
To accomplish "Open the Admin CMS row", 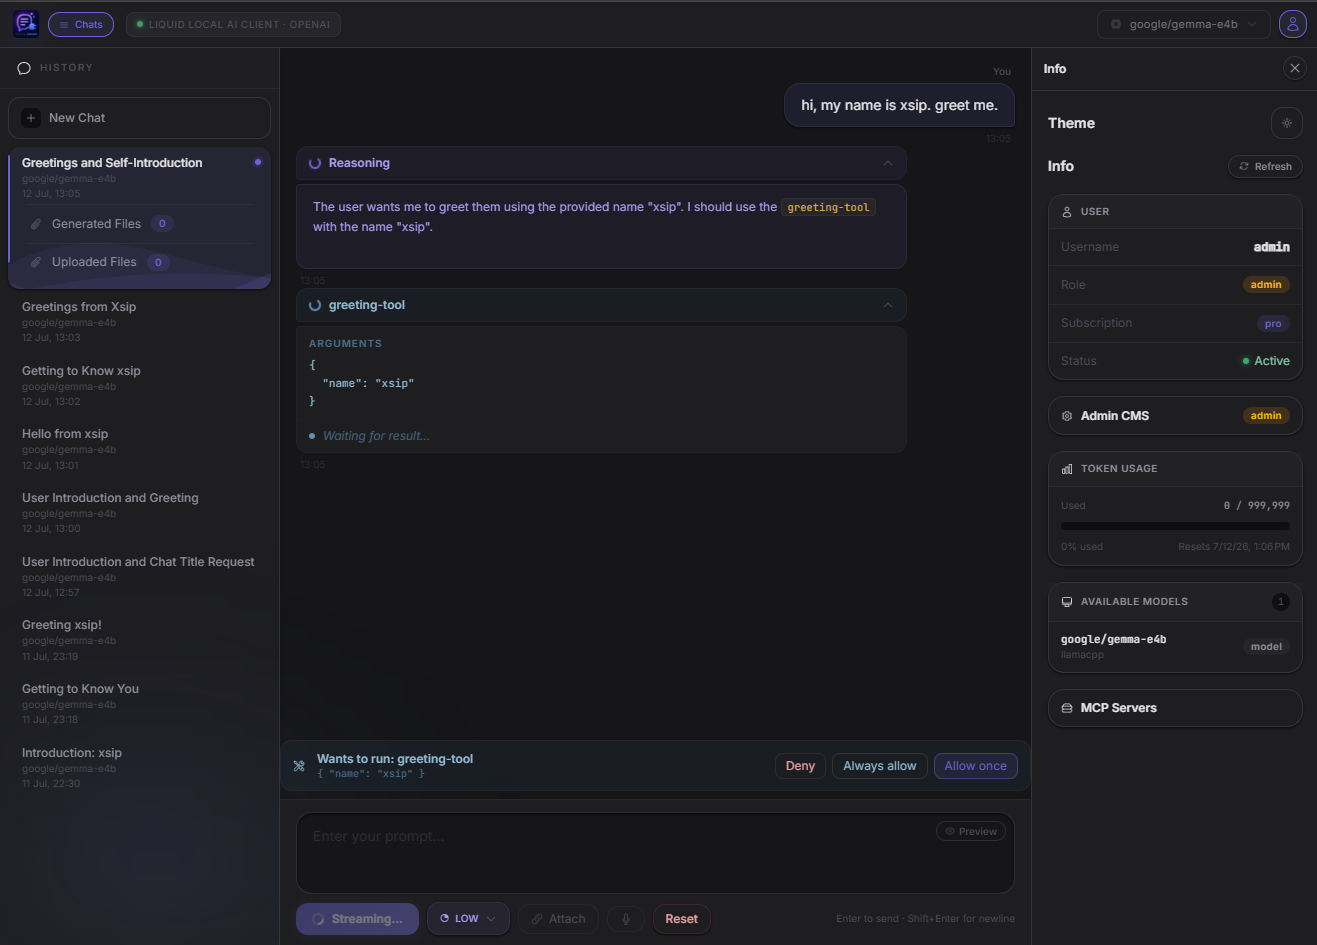I will pyautogui.click(x=1175, y=416).
